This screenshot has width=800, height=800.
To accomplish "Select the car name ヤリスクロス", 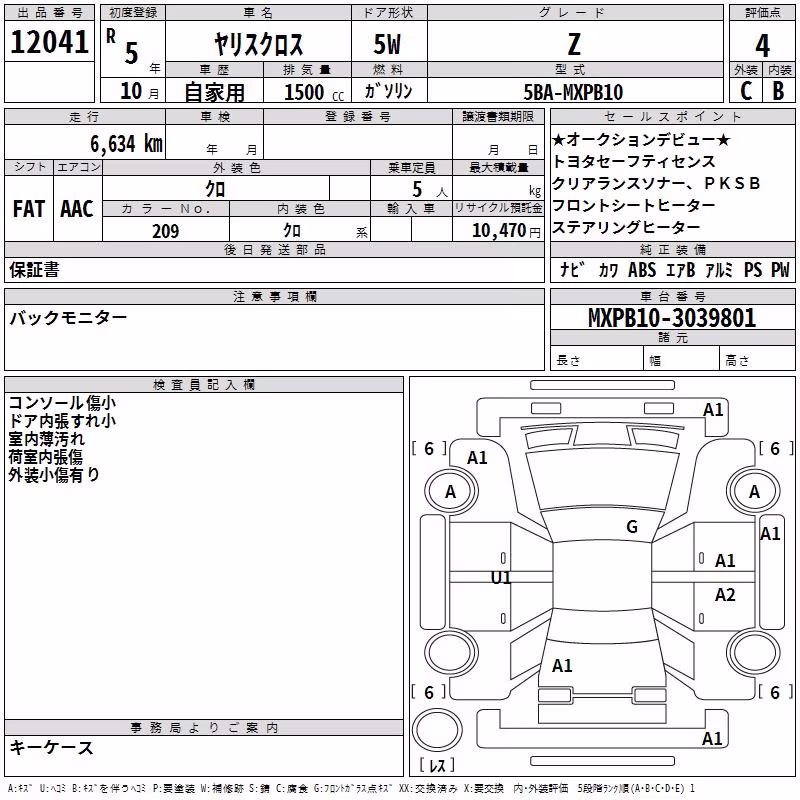I will click(258, 44).
